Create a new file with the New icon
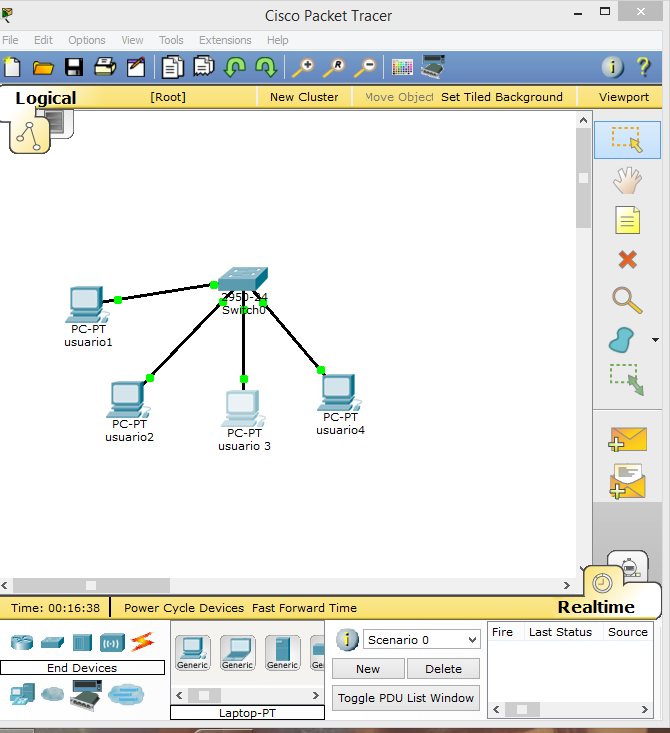Image resolution: width=670 pixels, height=733 pixels. (13, 67)
